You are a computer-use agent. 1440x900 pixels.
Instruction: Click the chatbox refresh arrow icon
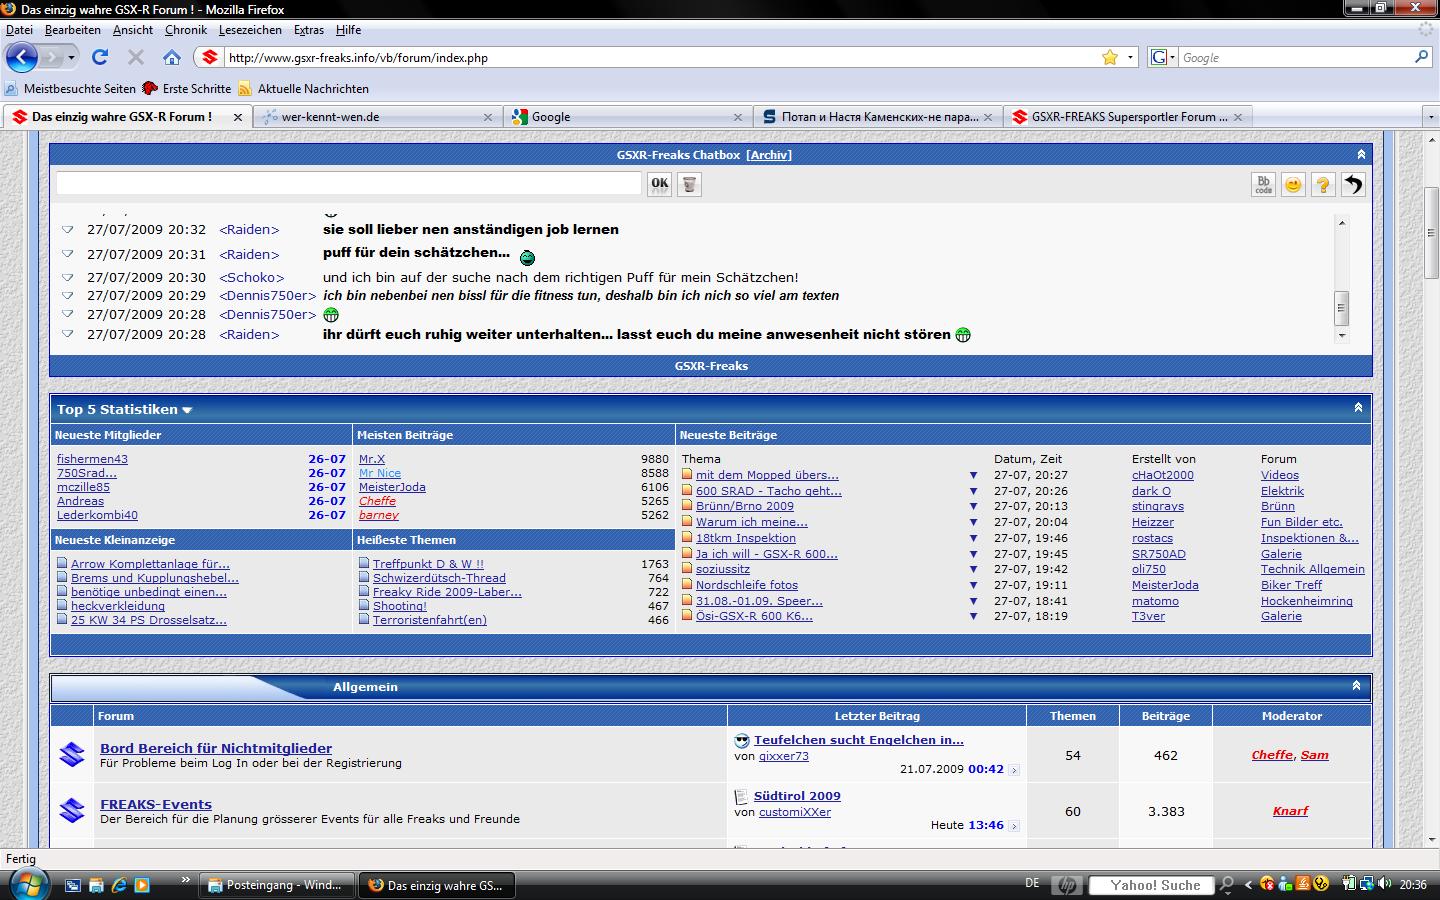click(x=1353, y=184)
